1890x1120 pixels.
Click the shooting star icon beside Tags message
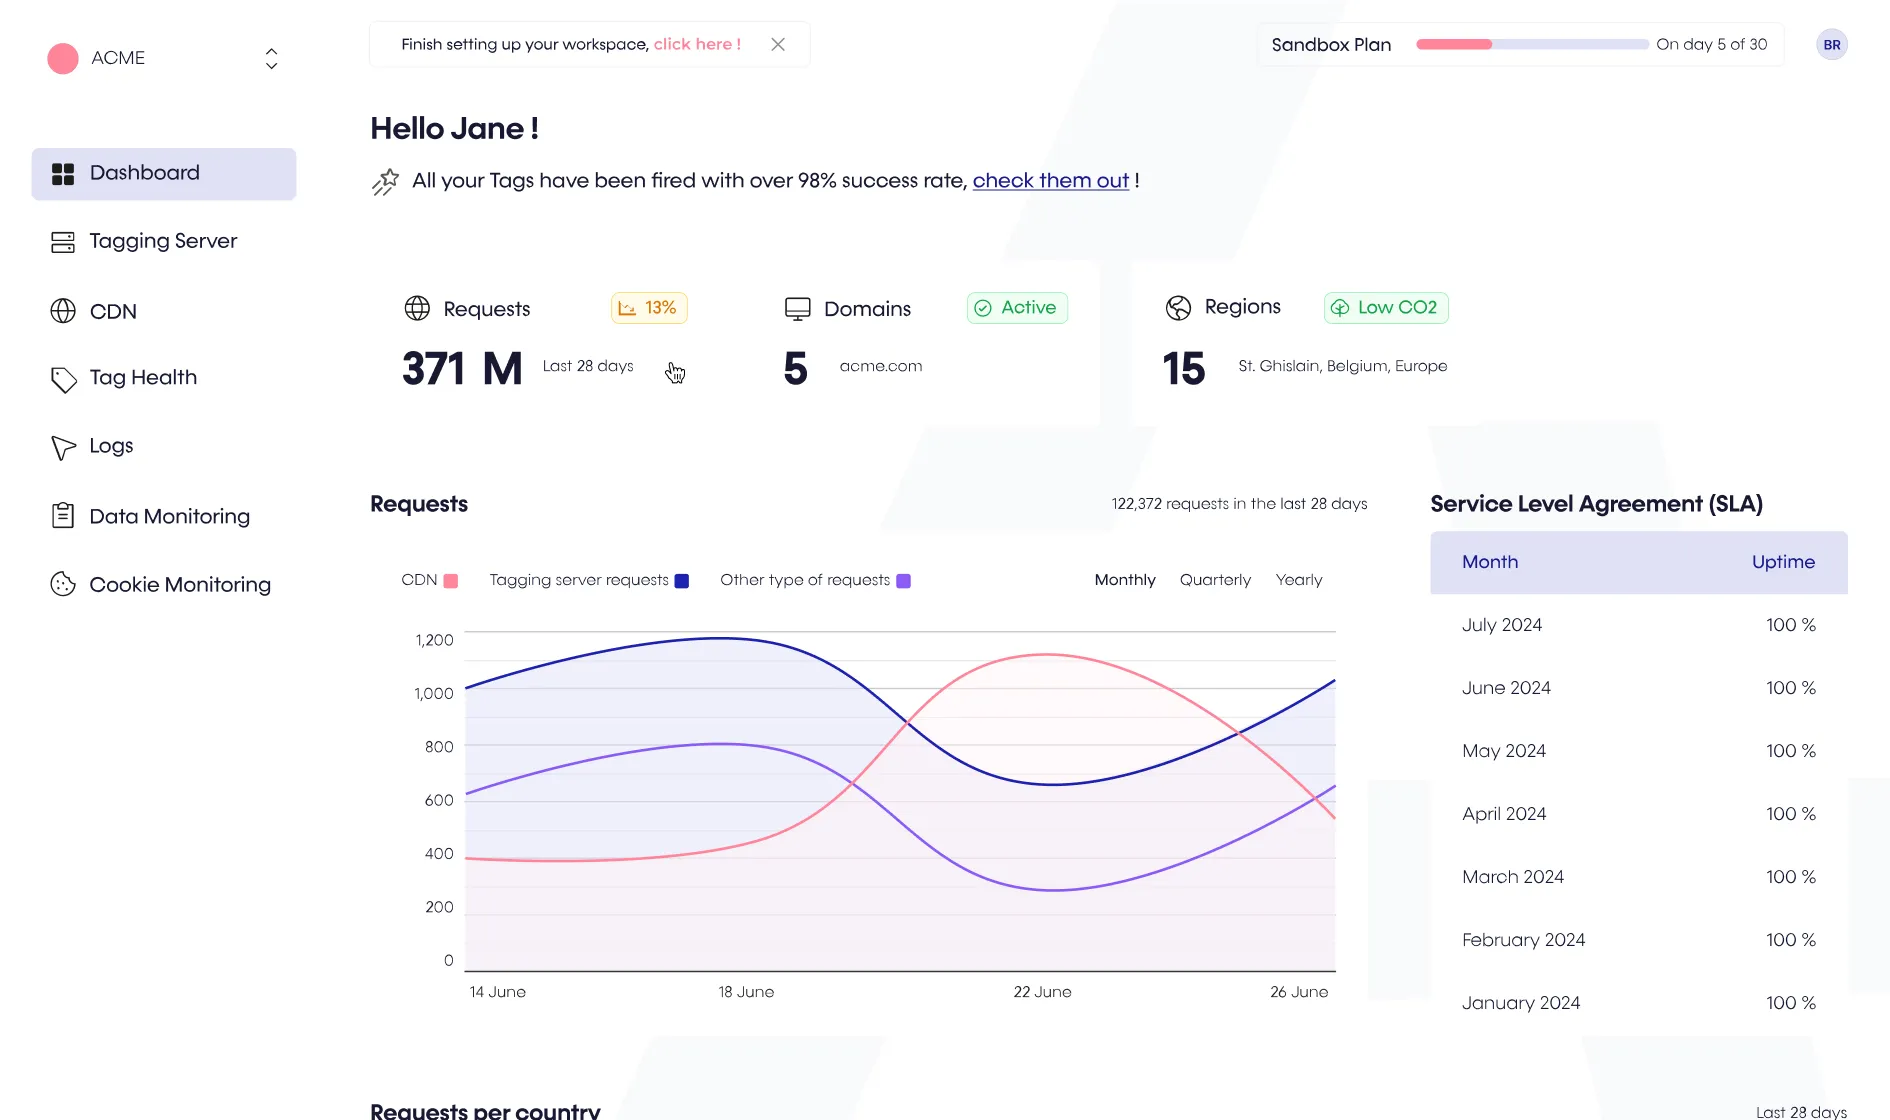click(x=385, y=181)
